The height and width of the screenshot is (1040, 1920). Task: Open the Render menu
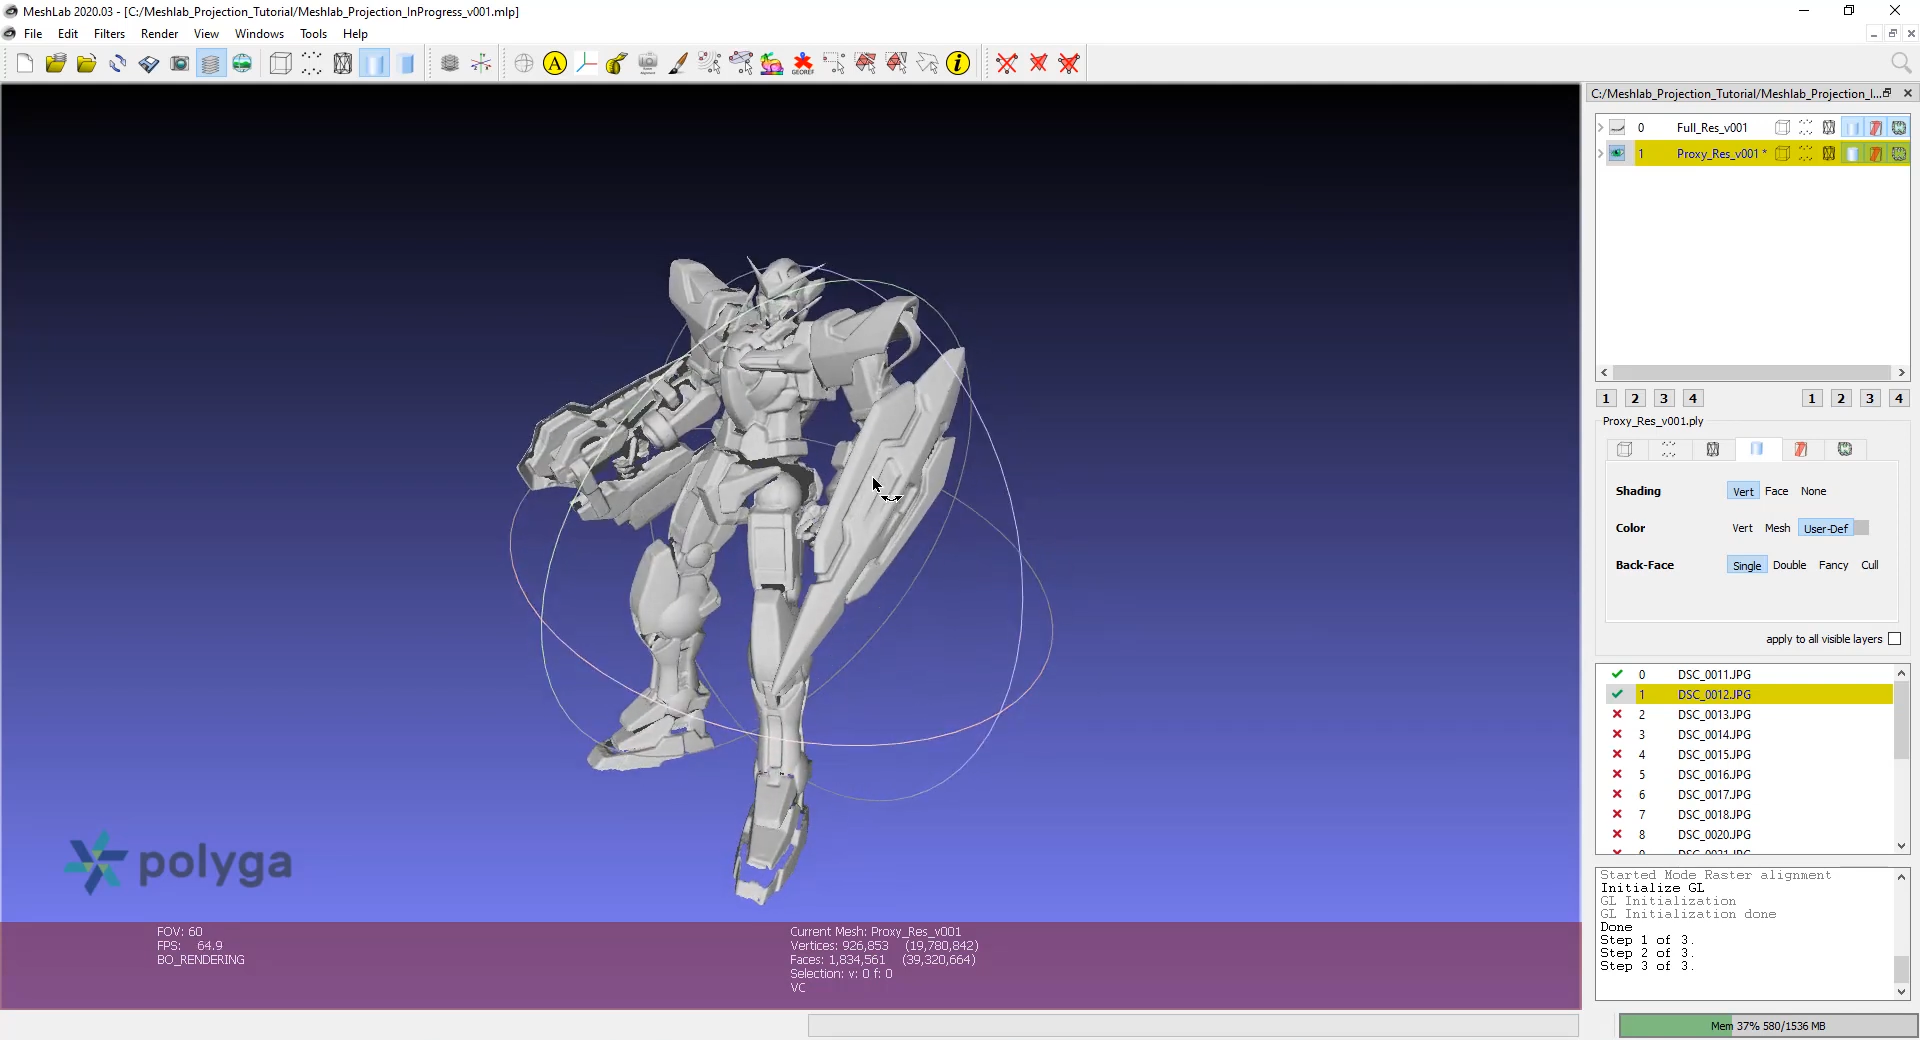(x=159, y=34)
